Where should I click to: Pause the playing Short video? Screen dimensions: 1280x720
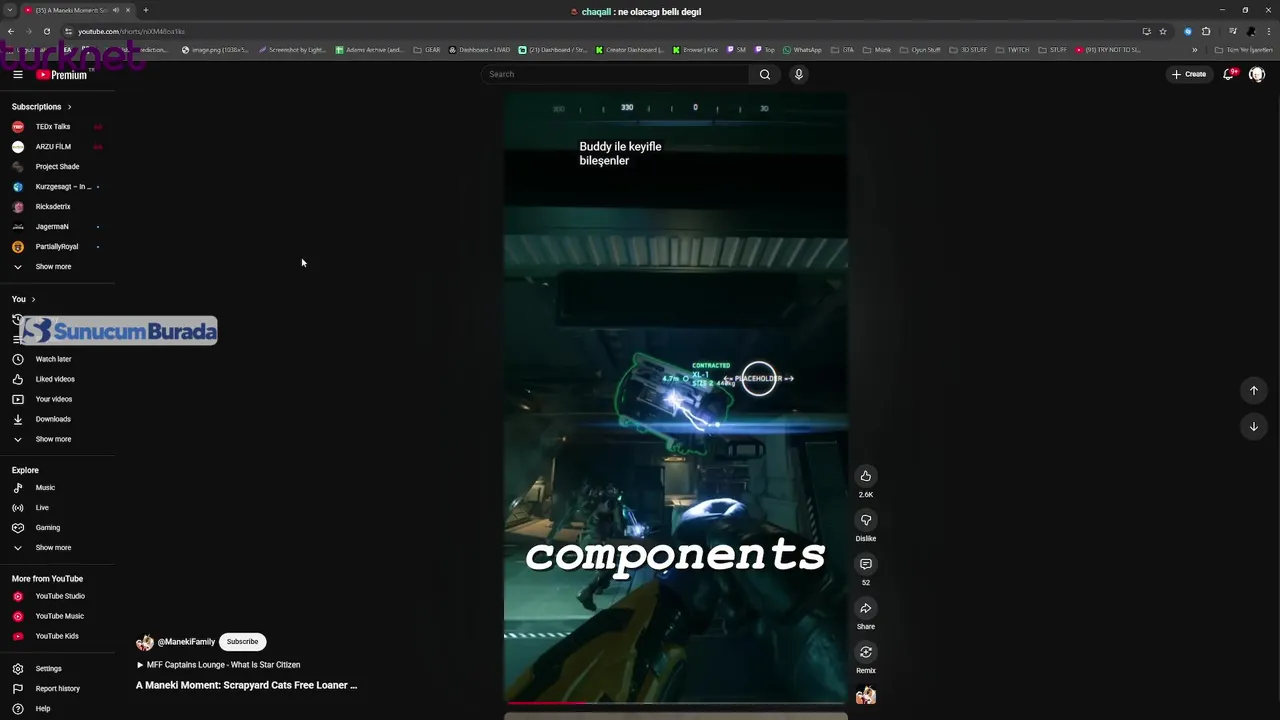676,398
